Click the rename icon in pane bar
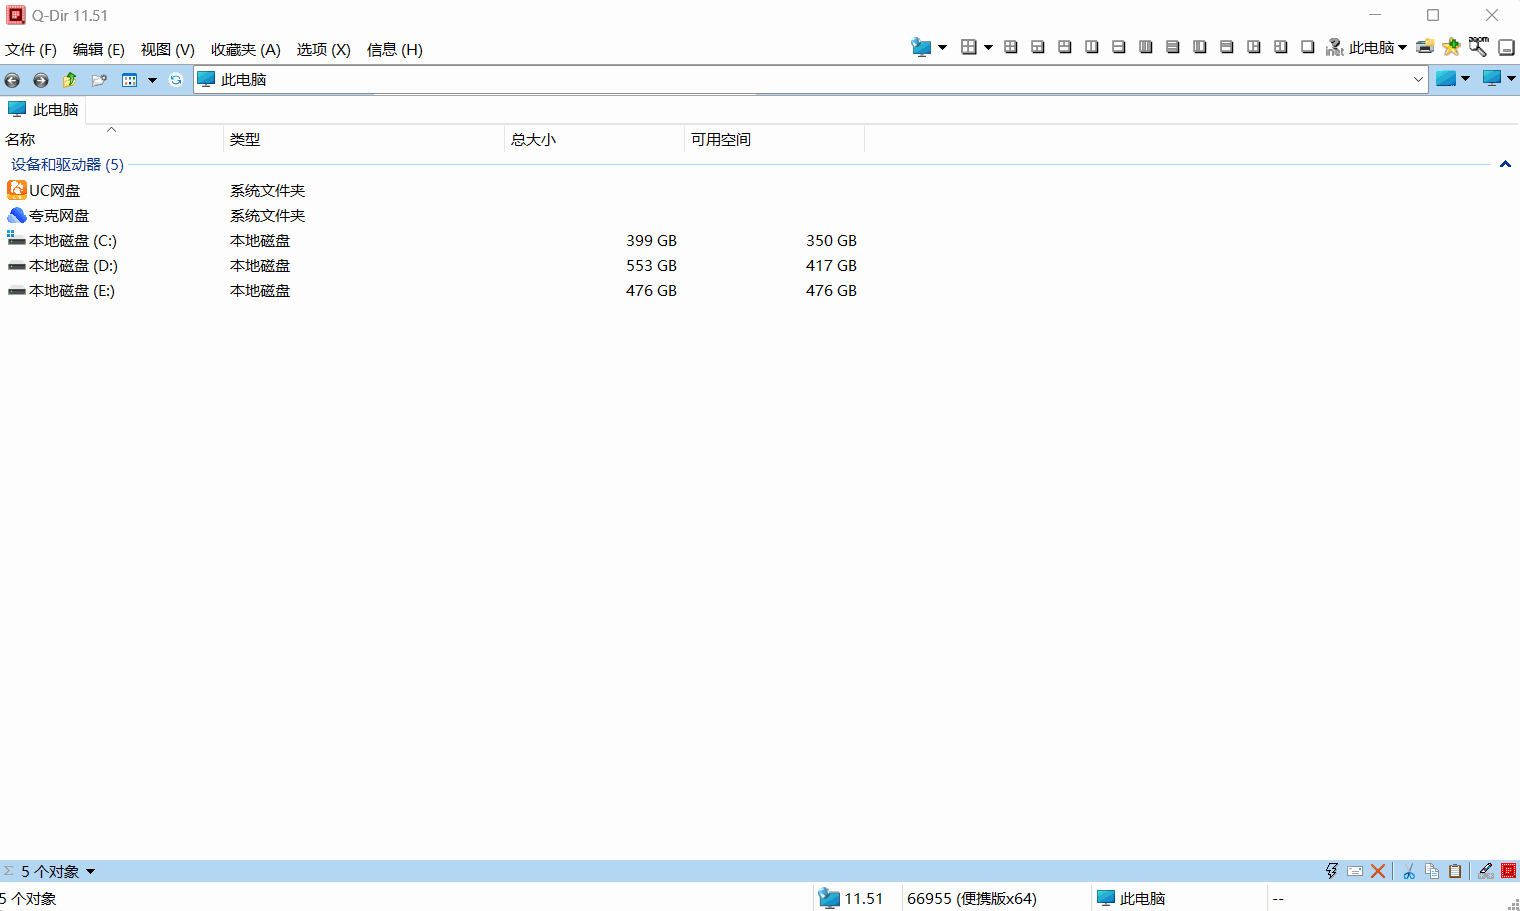 tap(1355, 871)
